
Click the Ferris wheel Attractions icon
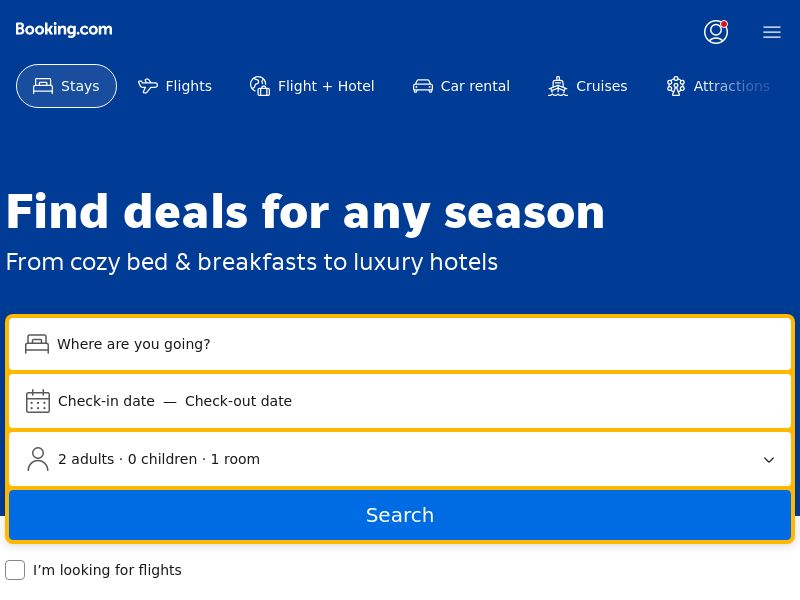(676, 86)
